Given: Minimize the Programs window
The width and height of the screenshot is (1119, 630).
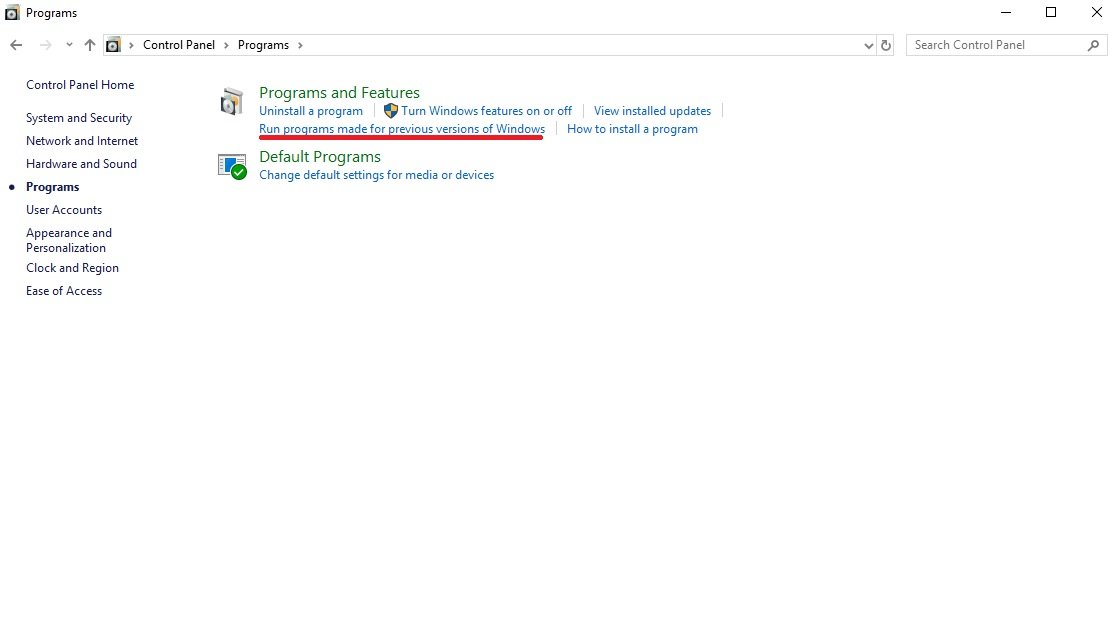Looking at the screenshot, I should (x=1006, y=12).
